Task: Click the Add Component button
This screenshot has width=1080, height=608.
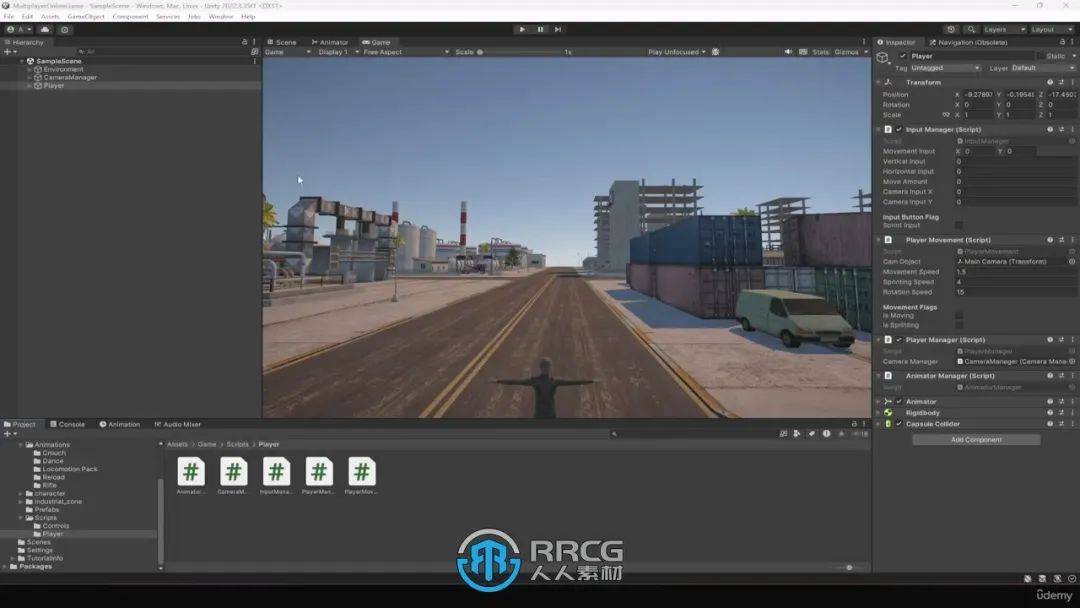Action: [976, 440]
